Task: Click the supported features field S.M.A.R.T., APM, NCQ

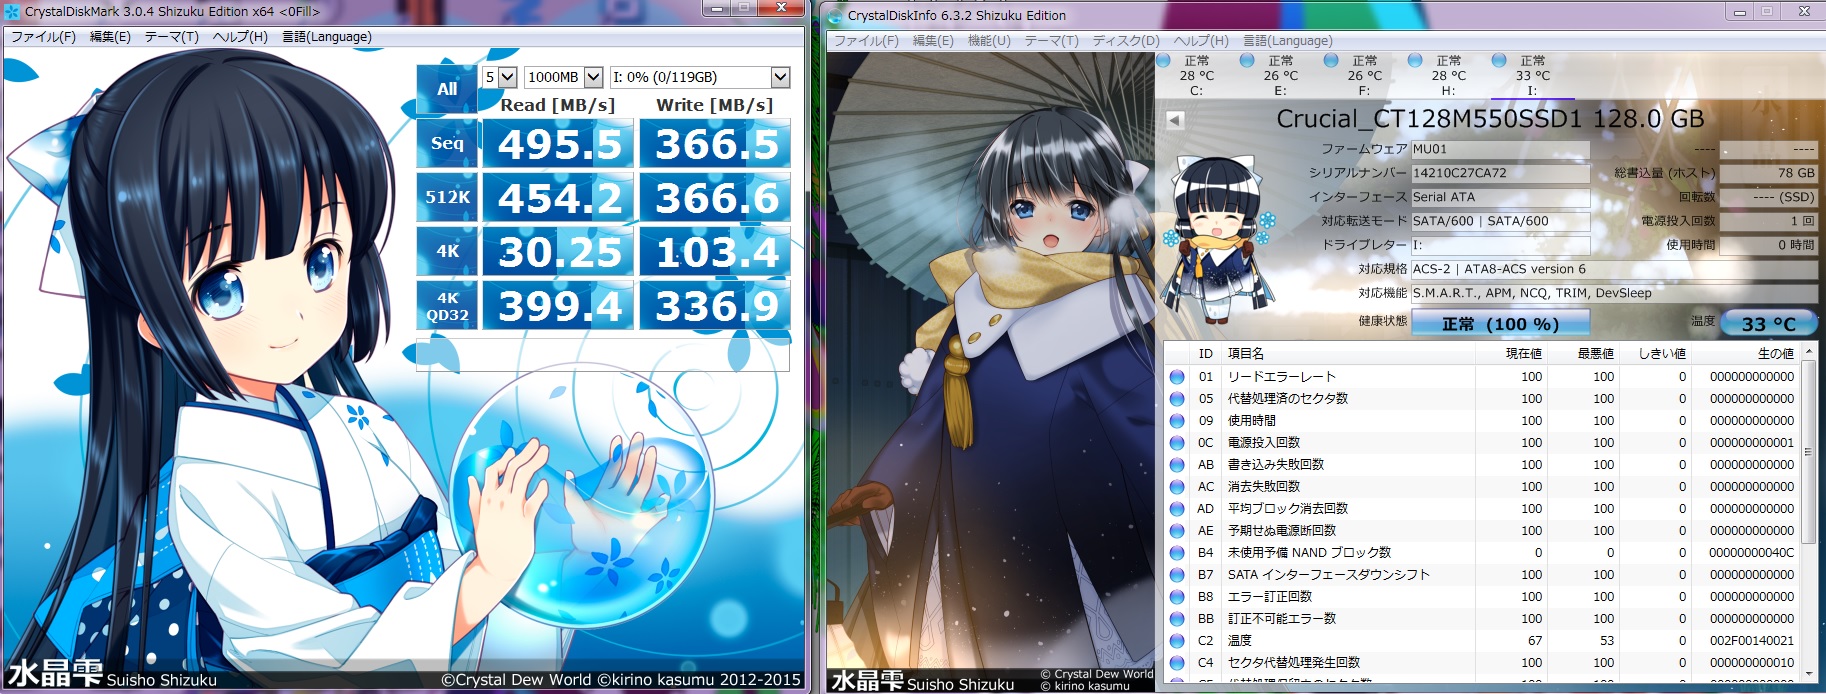Action: coord(1614,293)
